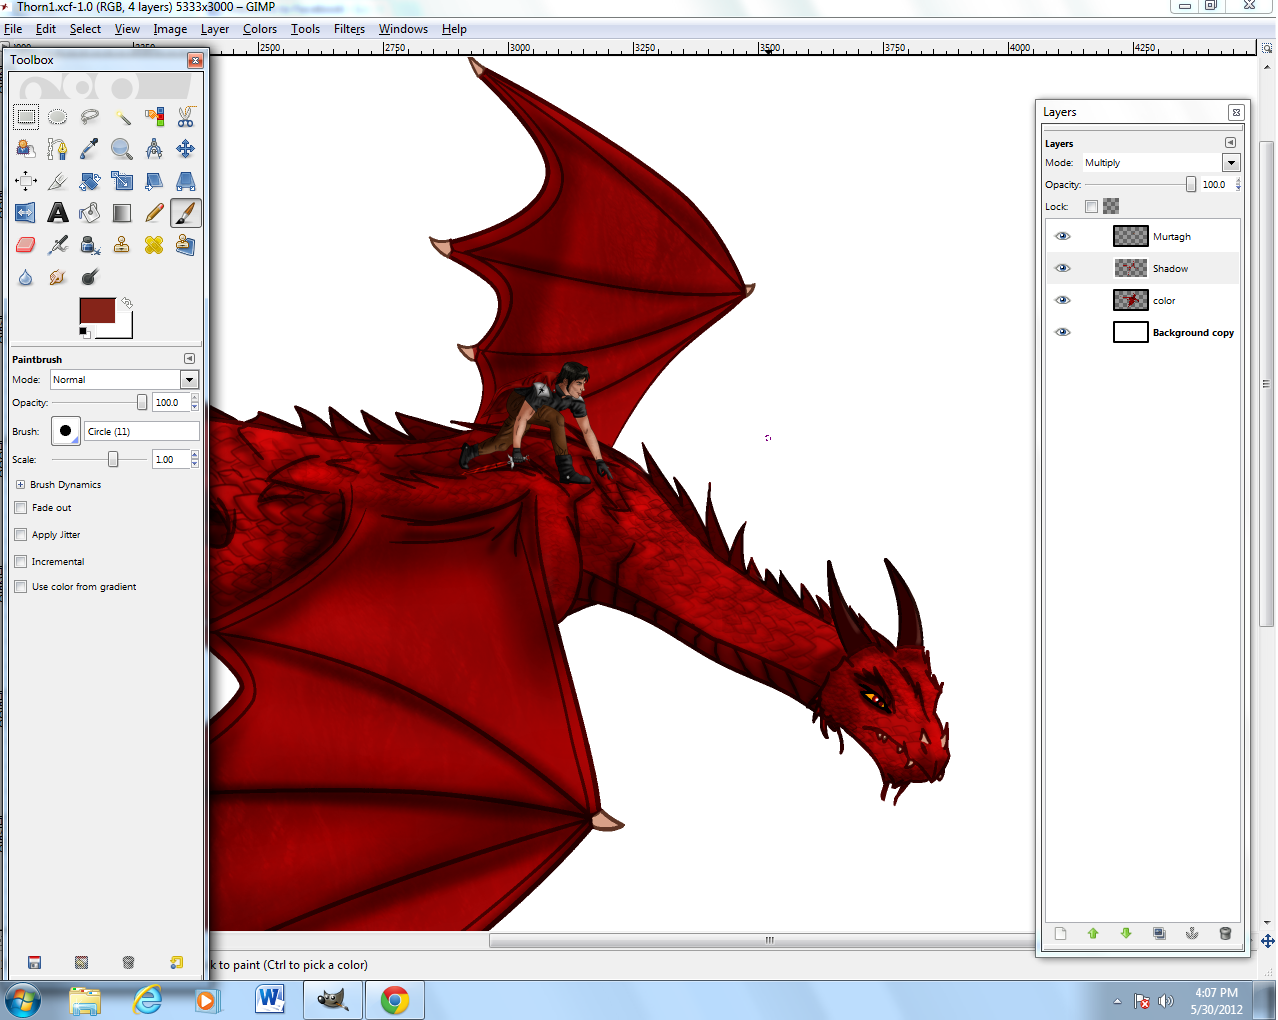Select the Paths tool
This screenshot has height=1020, width=1278.
[58, 149]
